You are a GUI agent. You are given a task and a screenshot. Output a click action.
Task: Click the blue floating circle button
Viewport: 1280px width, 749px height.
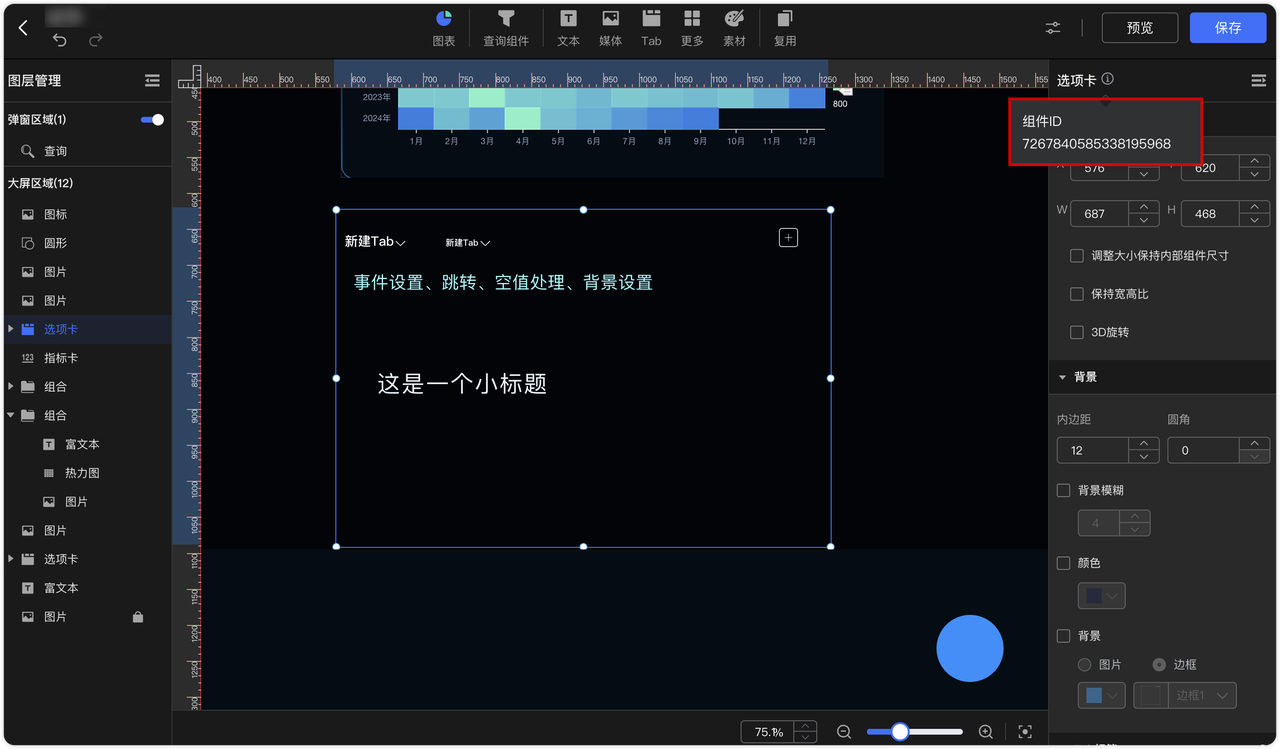coord(970,648)
